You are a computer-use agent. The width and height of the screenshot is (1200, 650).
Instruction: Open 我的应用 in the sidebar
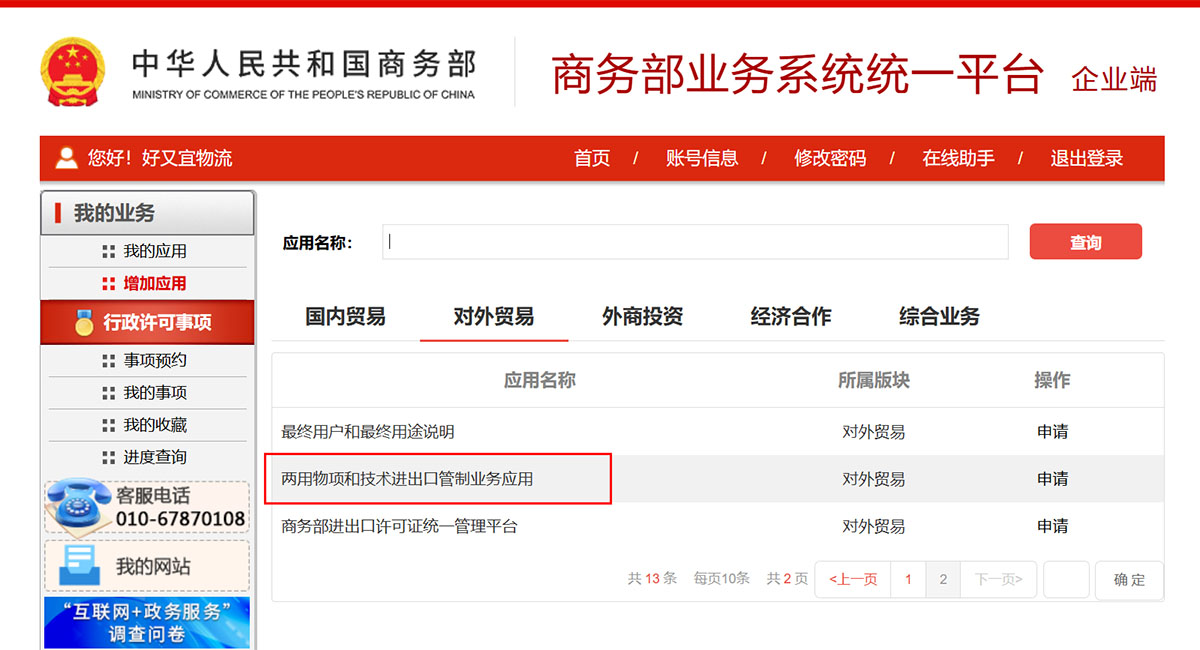click(x=155, y=251)
